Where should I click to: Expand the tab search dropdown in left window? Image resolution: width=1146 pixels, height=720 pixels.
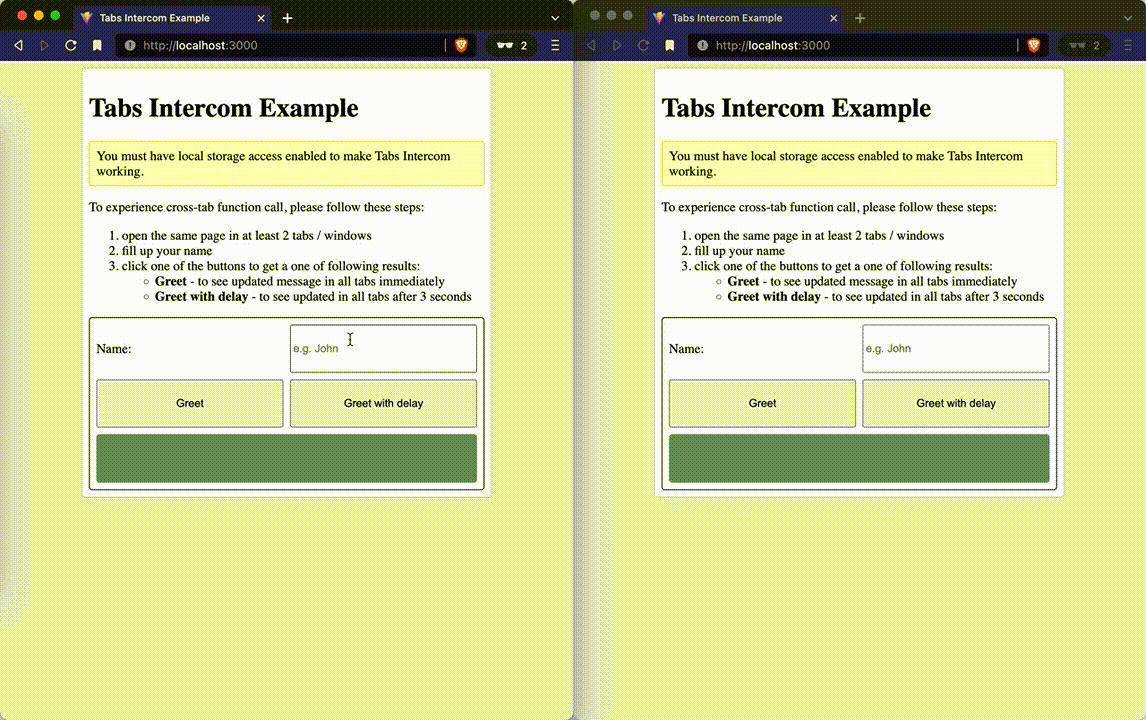click(555, 18)
